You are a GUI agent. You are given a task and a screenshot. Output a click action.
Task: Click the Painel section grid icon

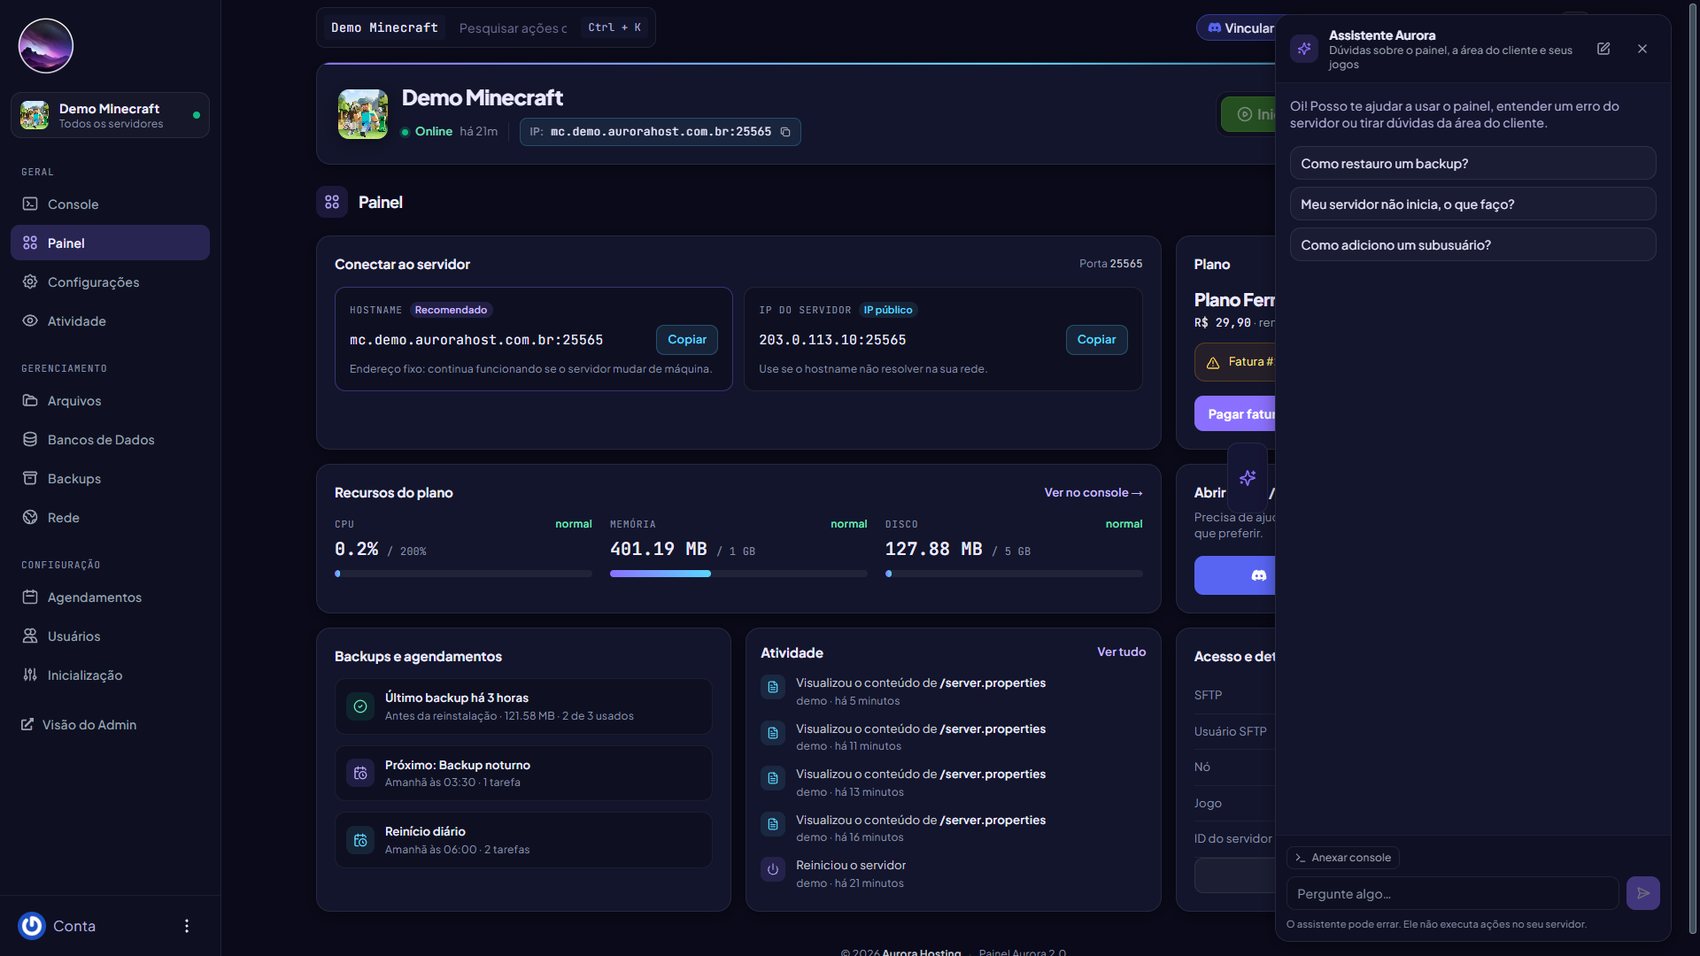pyautogui.click(x=332, y=202)
